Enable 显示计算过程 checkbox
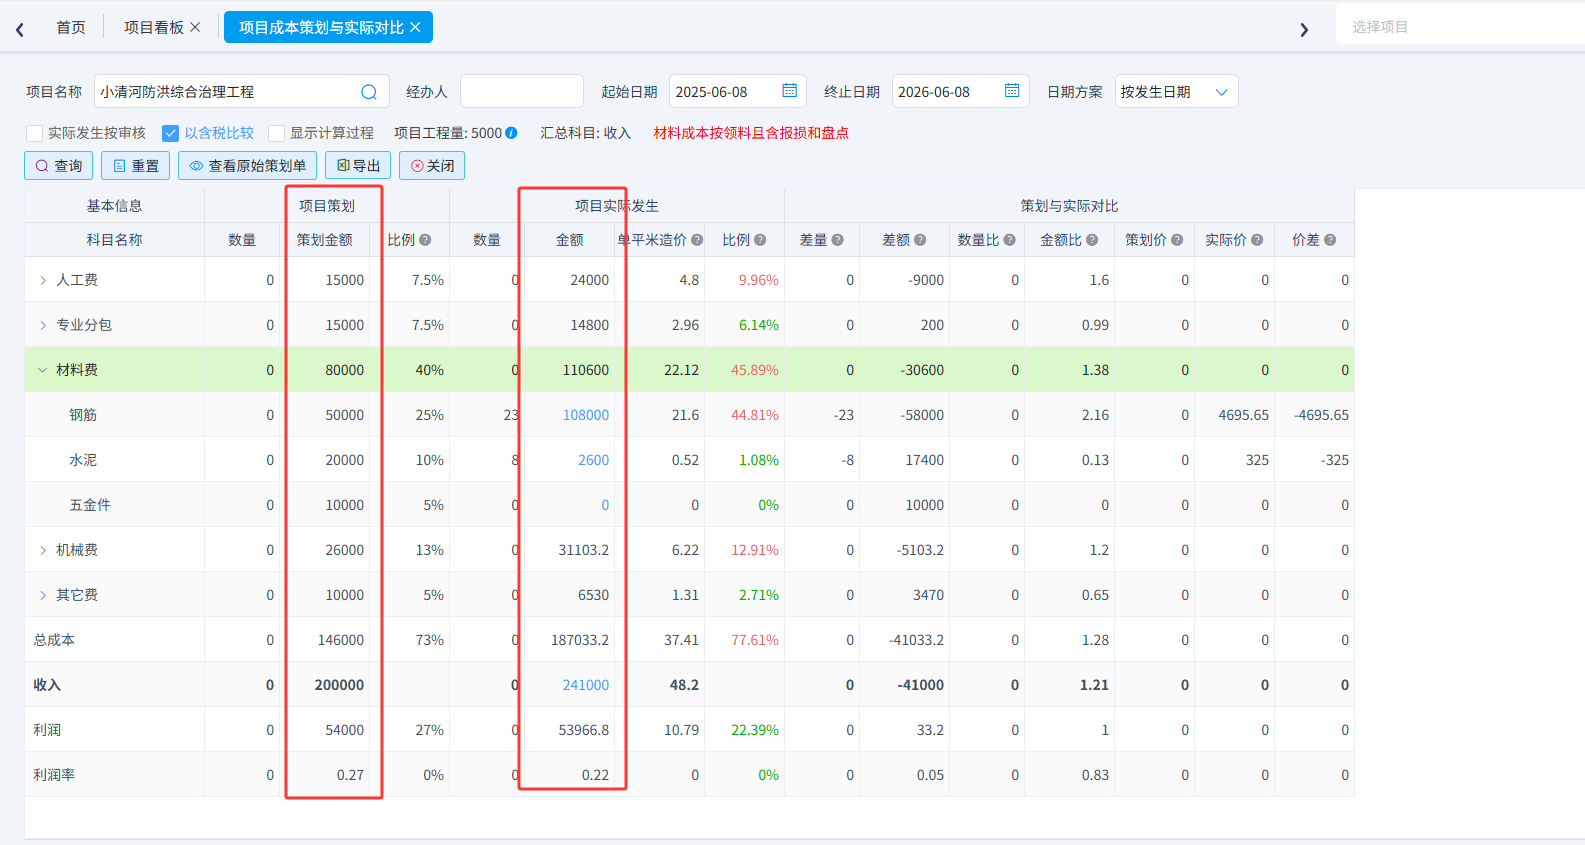Image resolution: width=1585 pixels, height=845 pixels. coord(277,133)
